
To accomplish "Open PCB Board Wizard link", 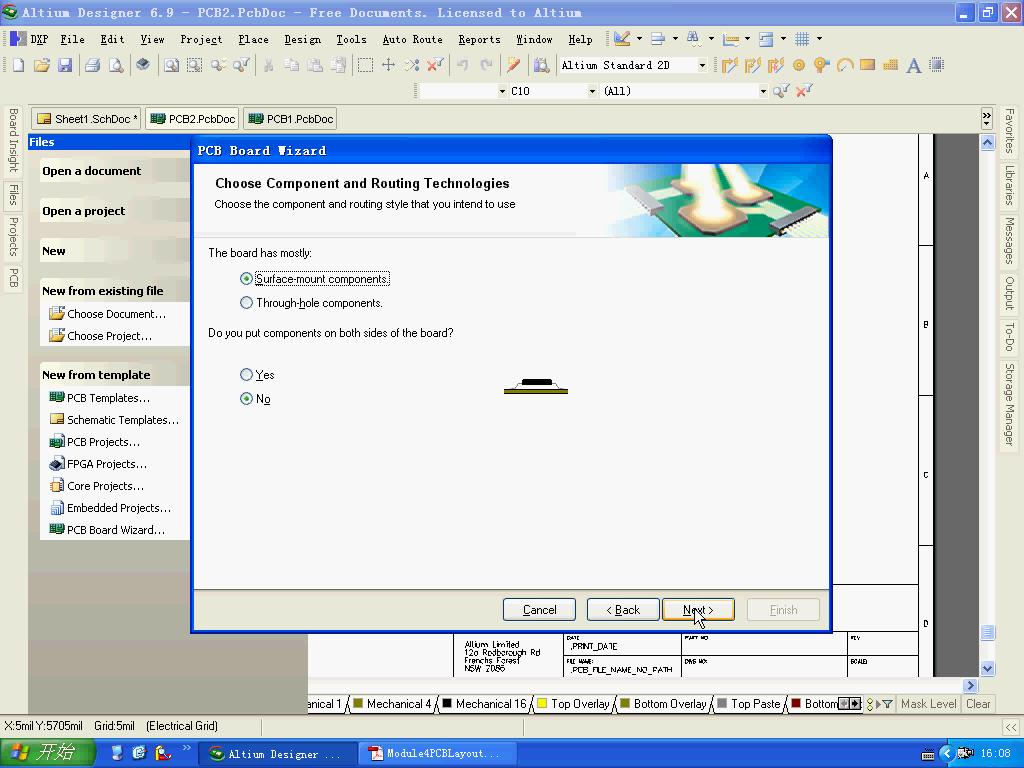I will [x=116, y=530].
